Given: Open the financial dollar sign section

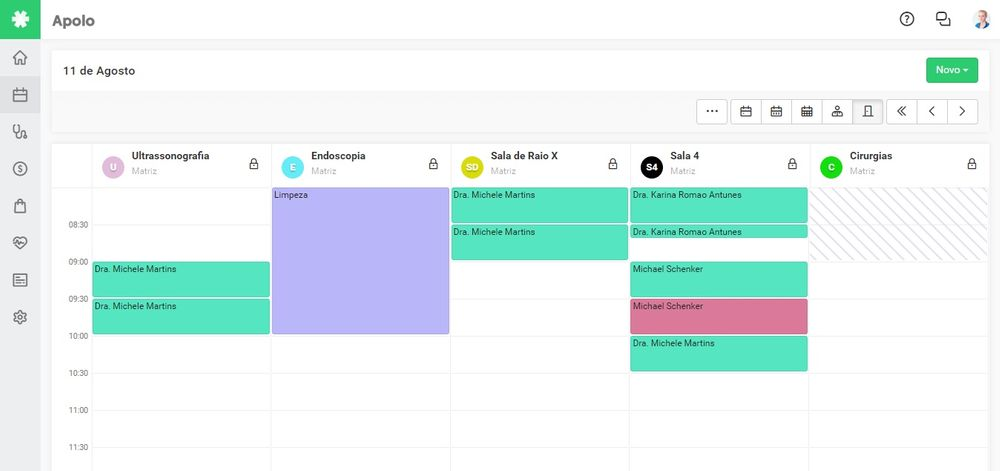Looking at the screenshot, I should [x=20, y=169].
